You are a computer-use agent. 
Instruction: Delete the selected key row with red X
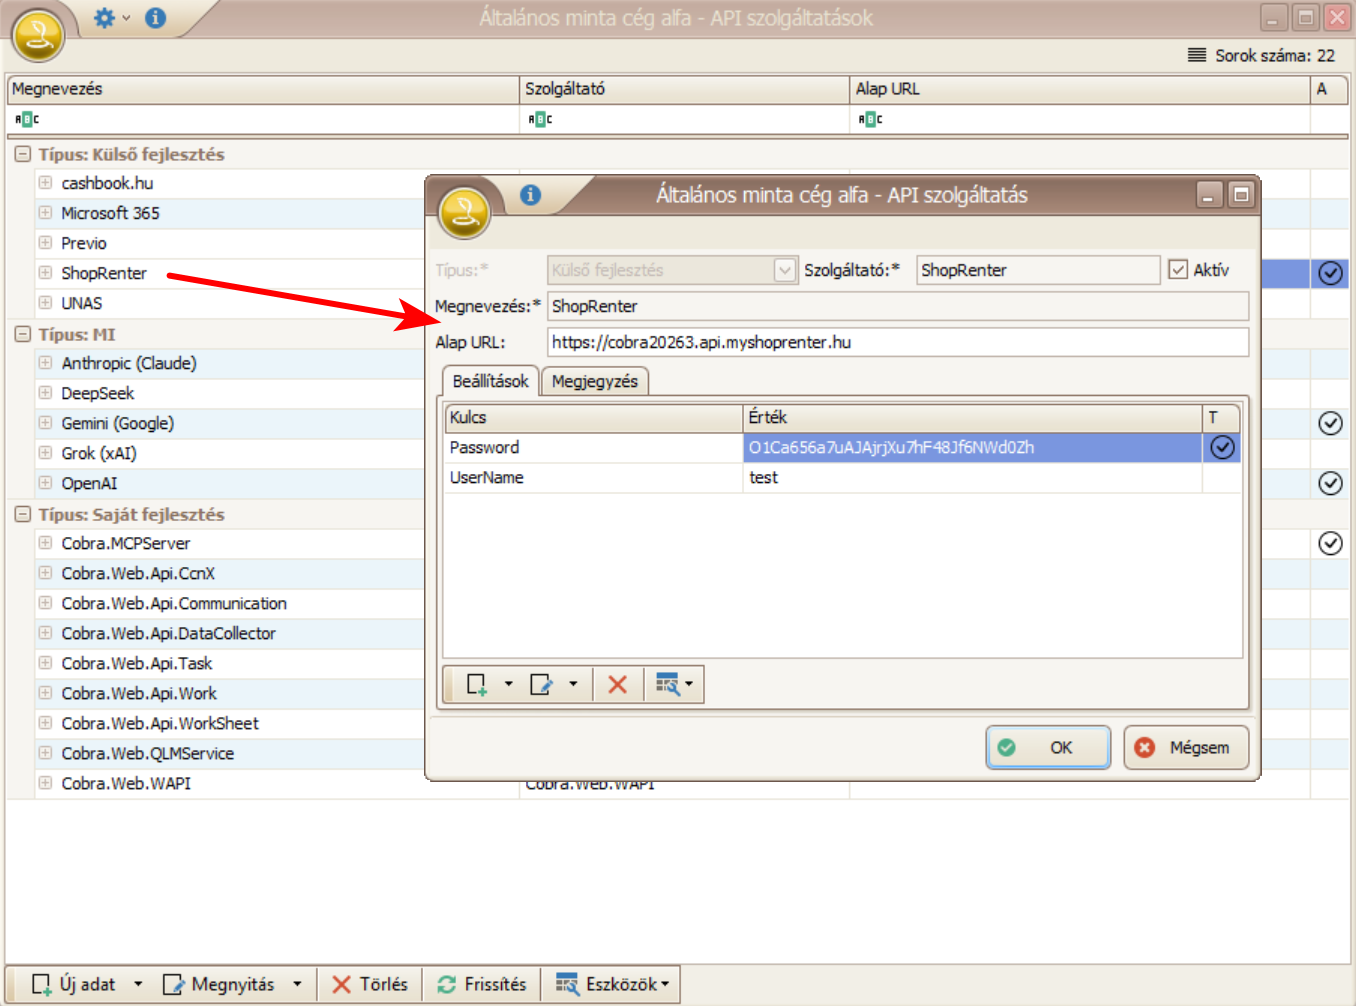[618, 684]
